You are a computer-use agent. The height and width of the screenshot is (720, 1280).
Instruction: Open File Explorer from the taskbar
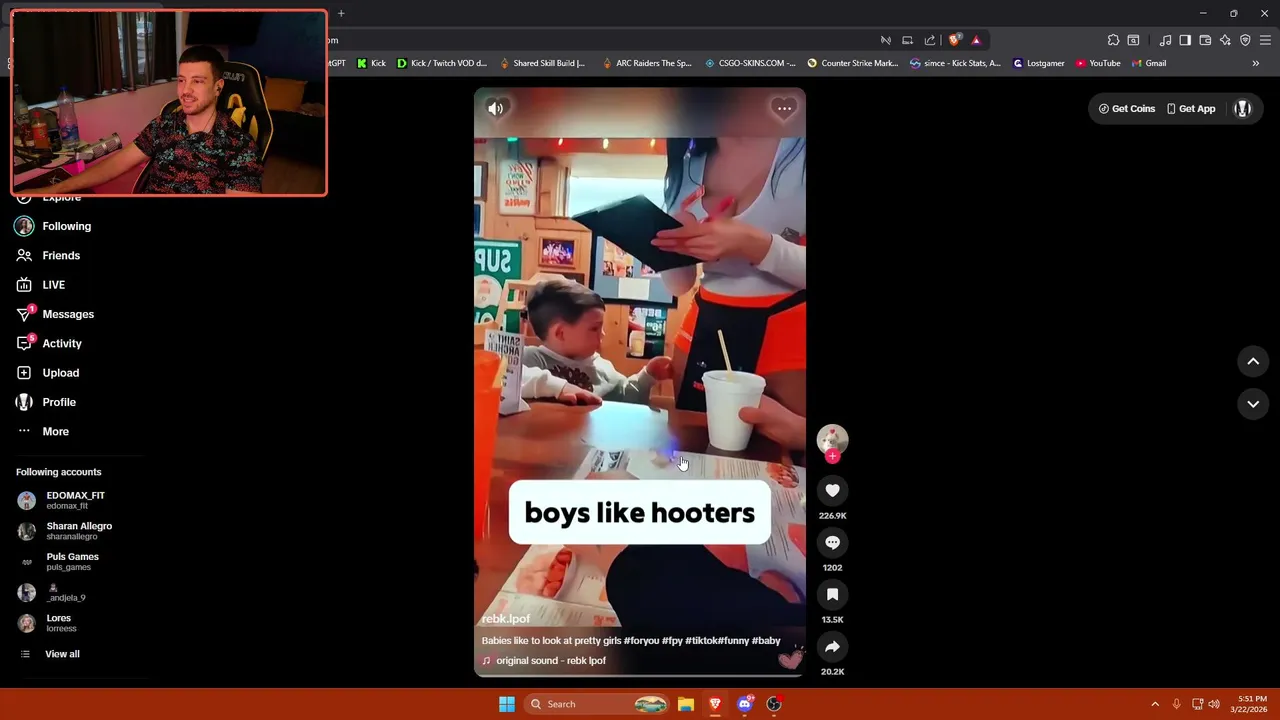(685, 704)
